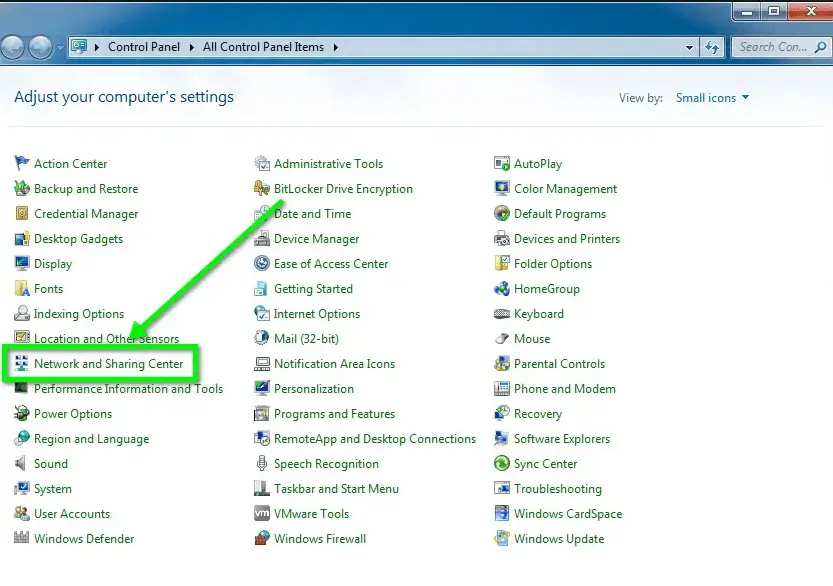833x586 pixels.
Task: Open Programs and Features link
Action: pyautogui.click(x=335, y=413)
